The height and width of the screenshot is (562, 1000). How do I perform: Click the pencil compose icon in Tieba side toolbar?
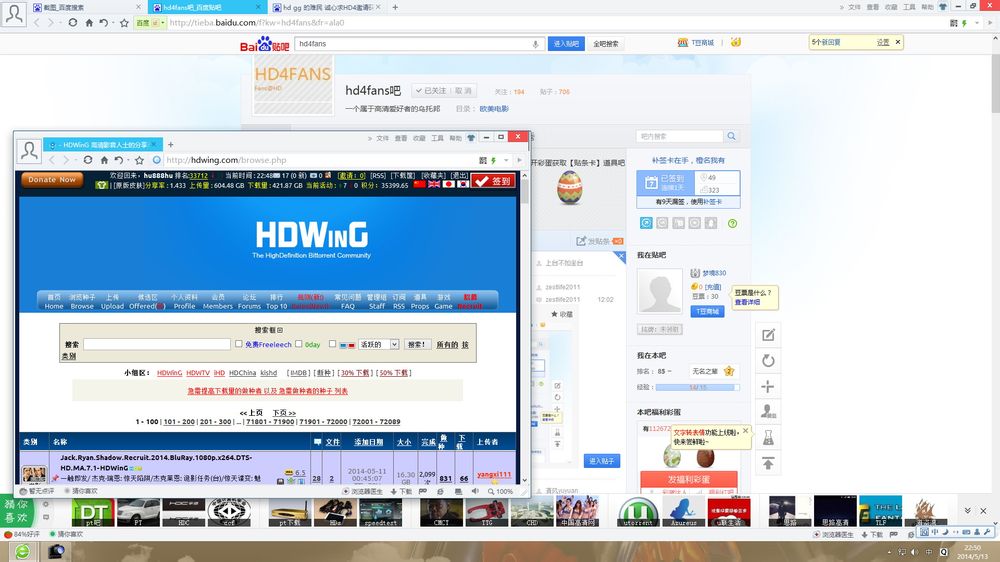tap(768, 335)
